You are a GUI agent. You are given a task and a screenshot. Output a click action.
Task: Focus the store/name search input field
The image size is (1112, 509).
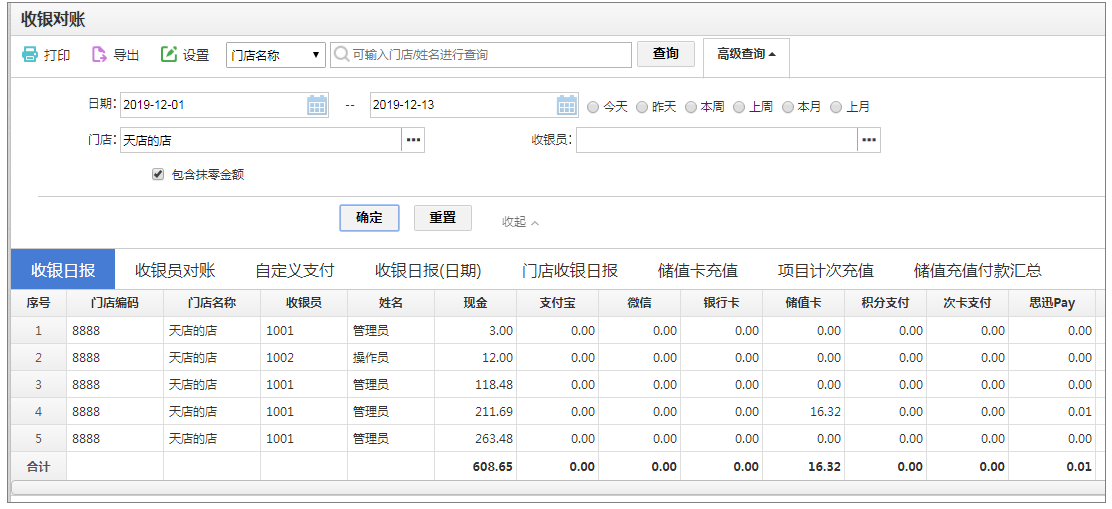(481, 55)
